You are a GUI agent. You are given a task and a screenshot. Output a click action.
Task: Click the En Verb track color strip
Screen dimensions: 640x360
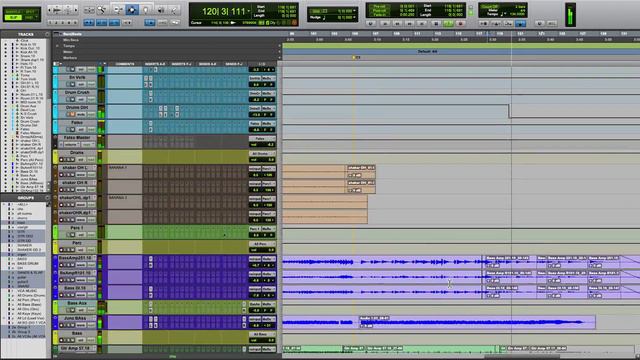pyautogui.click(x=55, y=82)
